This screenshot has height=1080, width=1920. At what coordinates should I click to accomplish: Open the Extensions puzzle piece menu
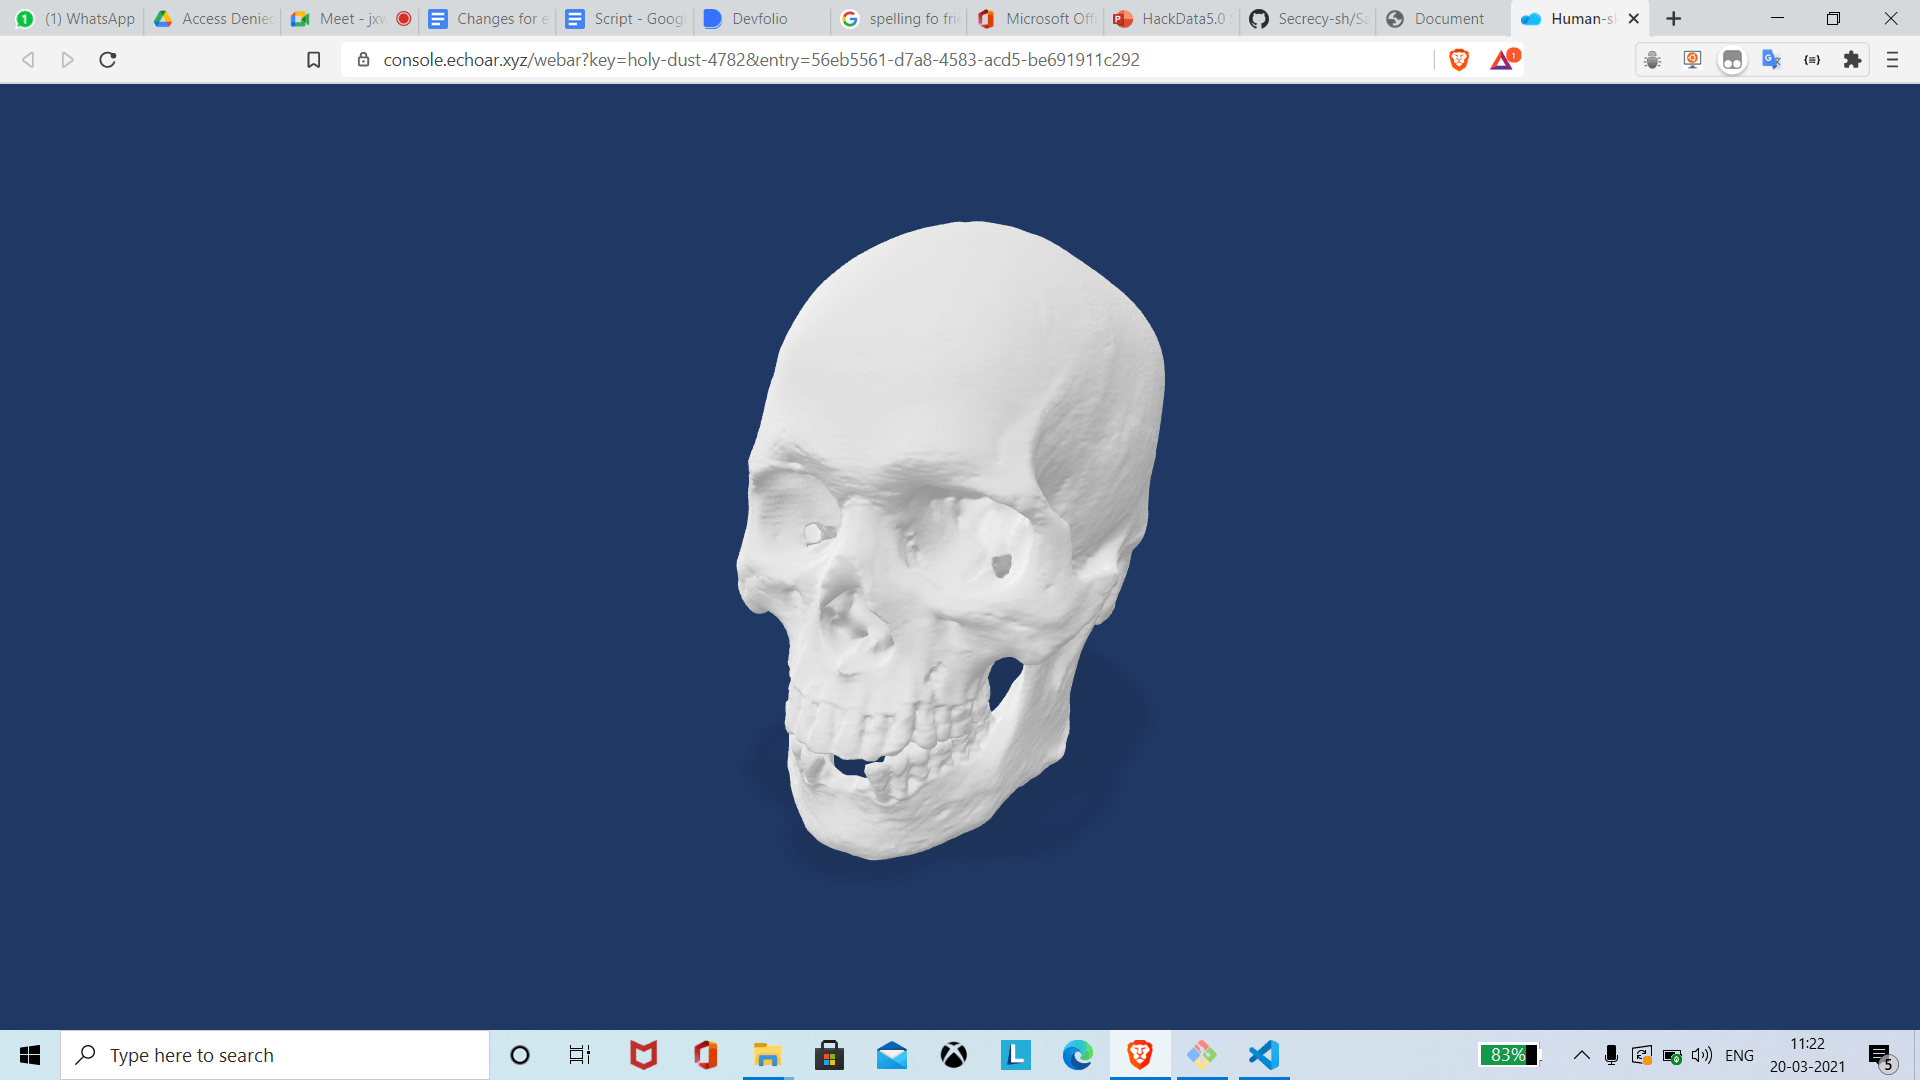(x=1852, y=60)
